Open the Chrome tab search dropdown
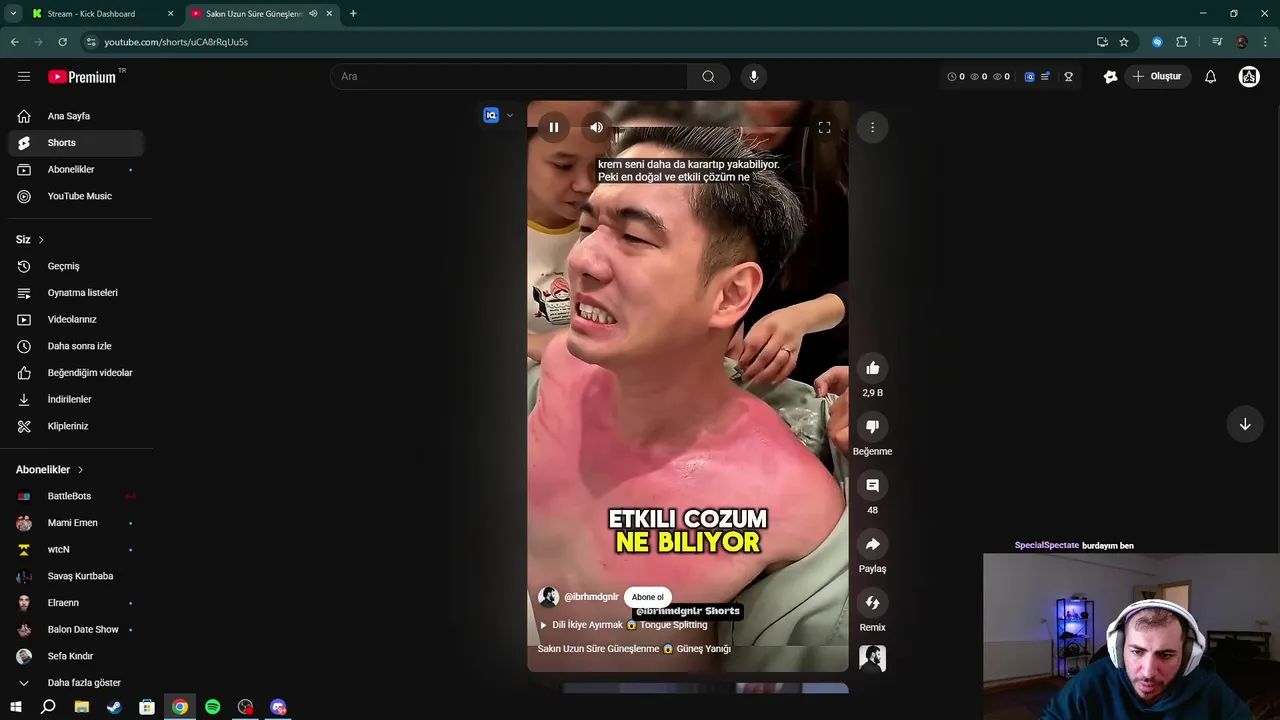Viewport: 1280px width, 720px height. pos(13,14)
